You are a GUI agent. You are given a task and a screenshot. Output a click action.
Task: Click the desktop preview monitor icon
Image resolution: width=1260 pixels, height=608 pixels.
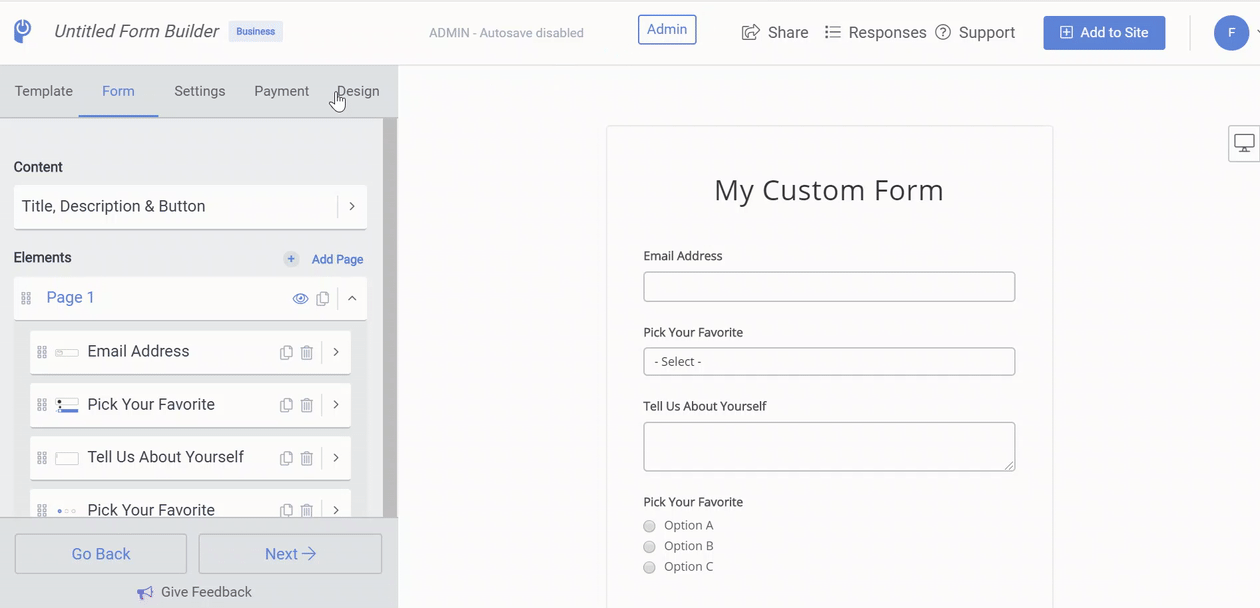(x=1244, y=143)
